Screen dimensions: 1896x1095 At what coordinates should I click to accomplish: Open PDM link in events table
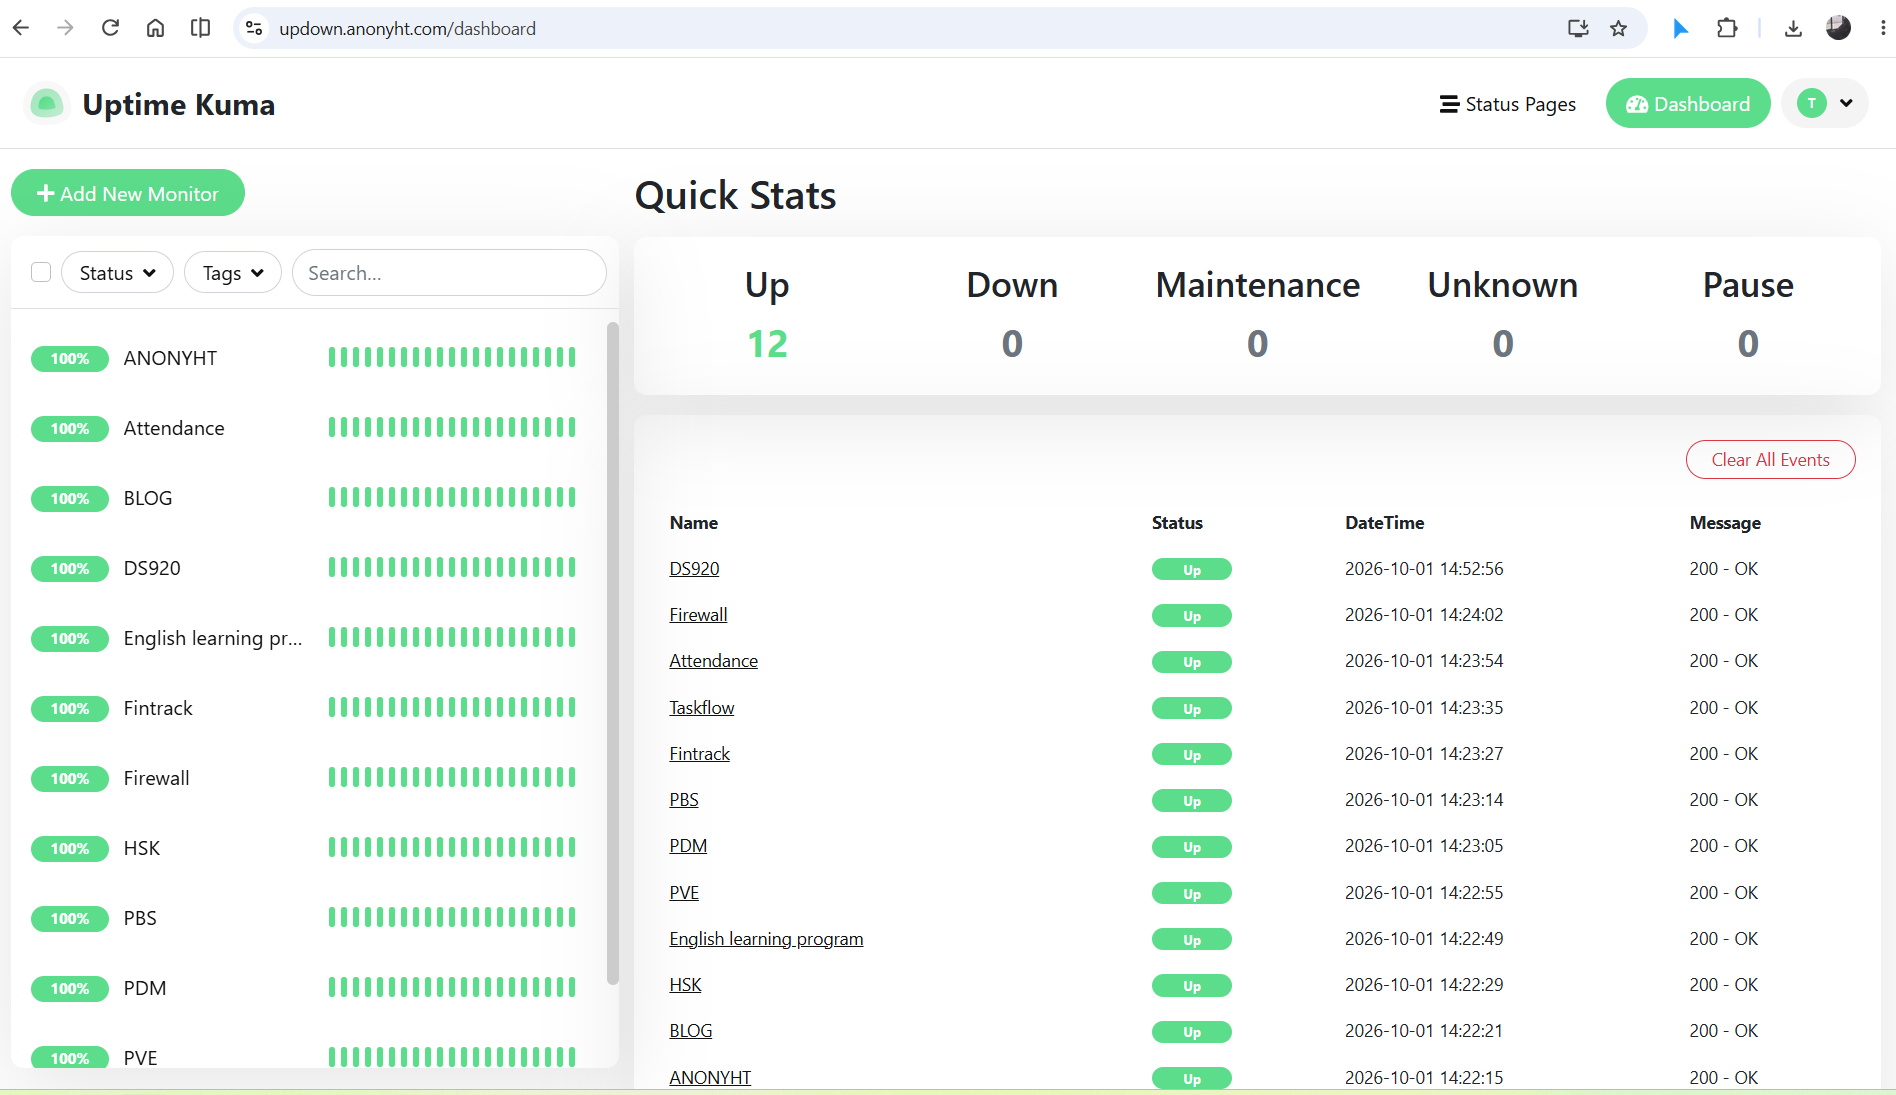tap(688, 845)
